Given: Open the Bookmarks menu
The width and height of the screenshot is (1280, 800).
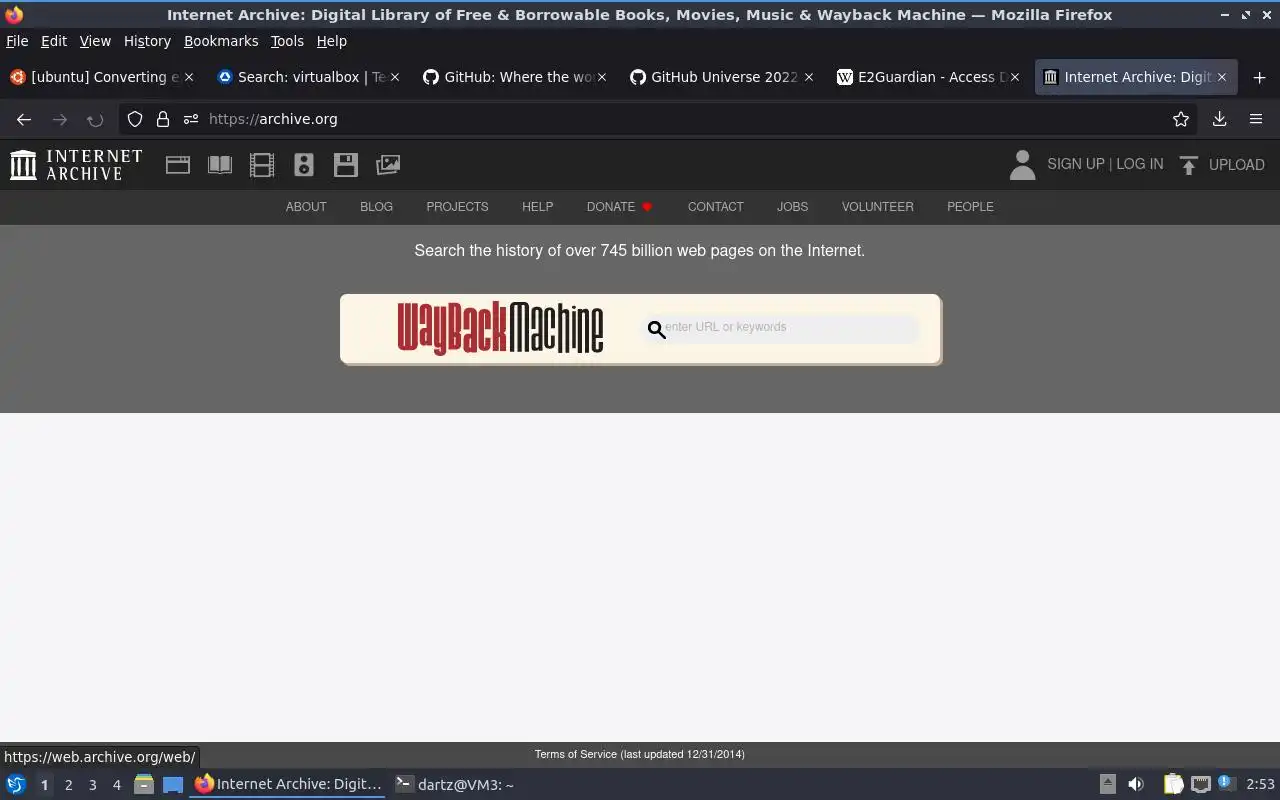Looking at the screenshot, I should click(221, 41).
